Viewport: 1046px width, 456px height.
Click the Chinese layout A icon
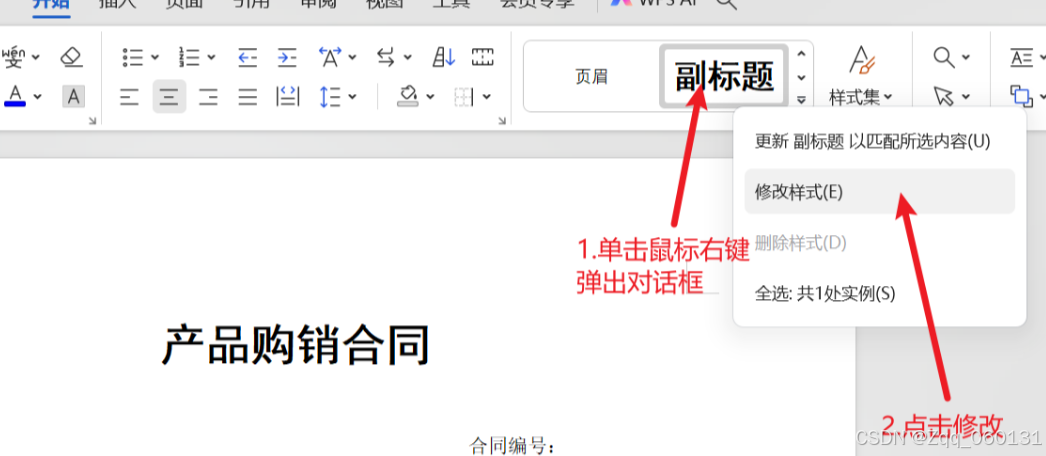pyautogui.click(x=330, y=57)
